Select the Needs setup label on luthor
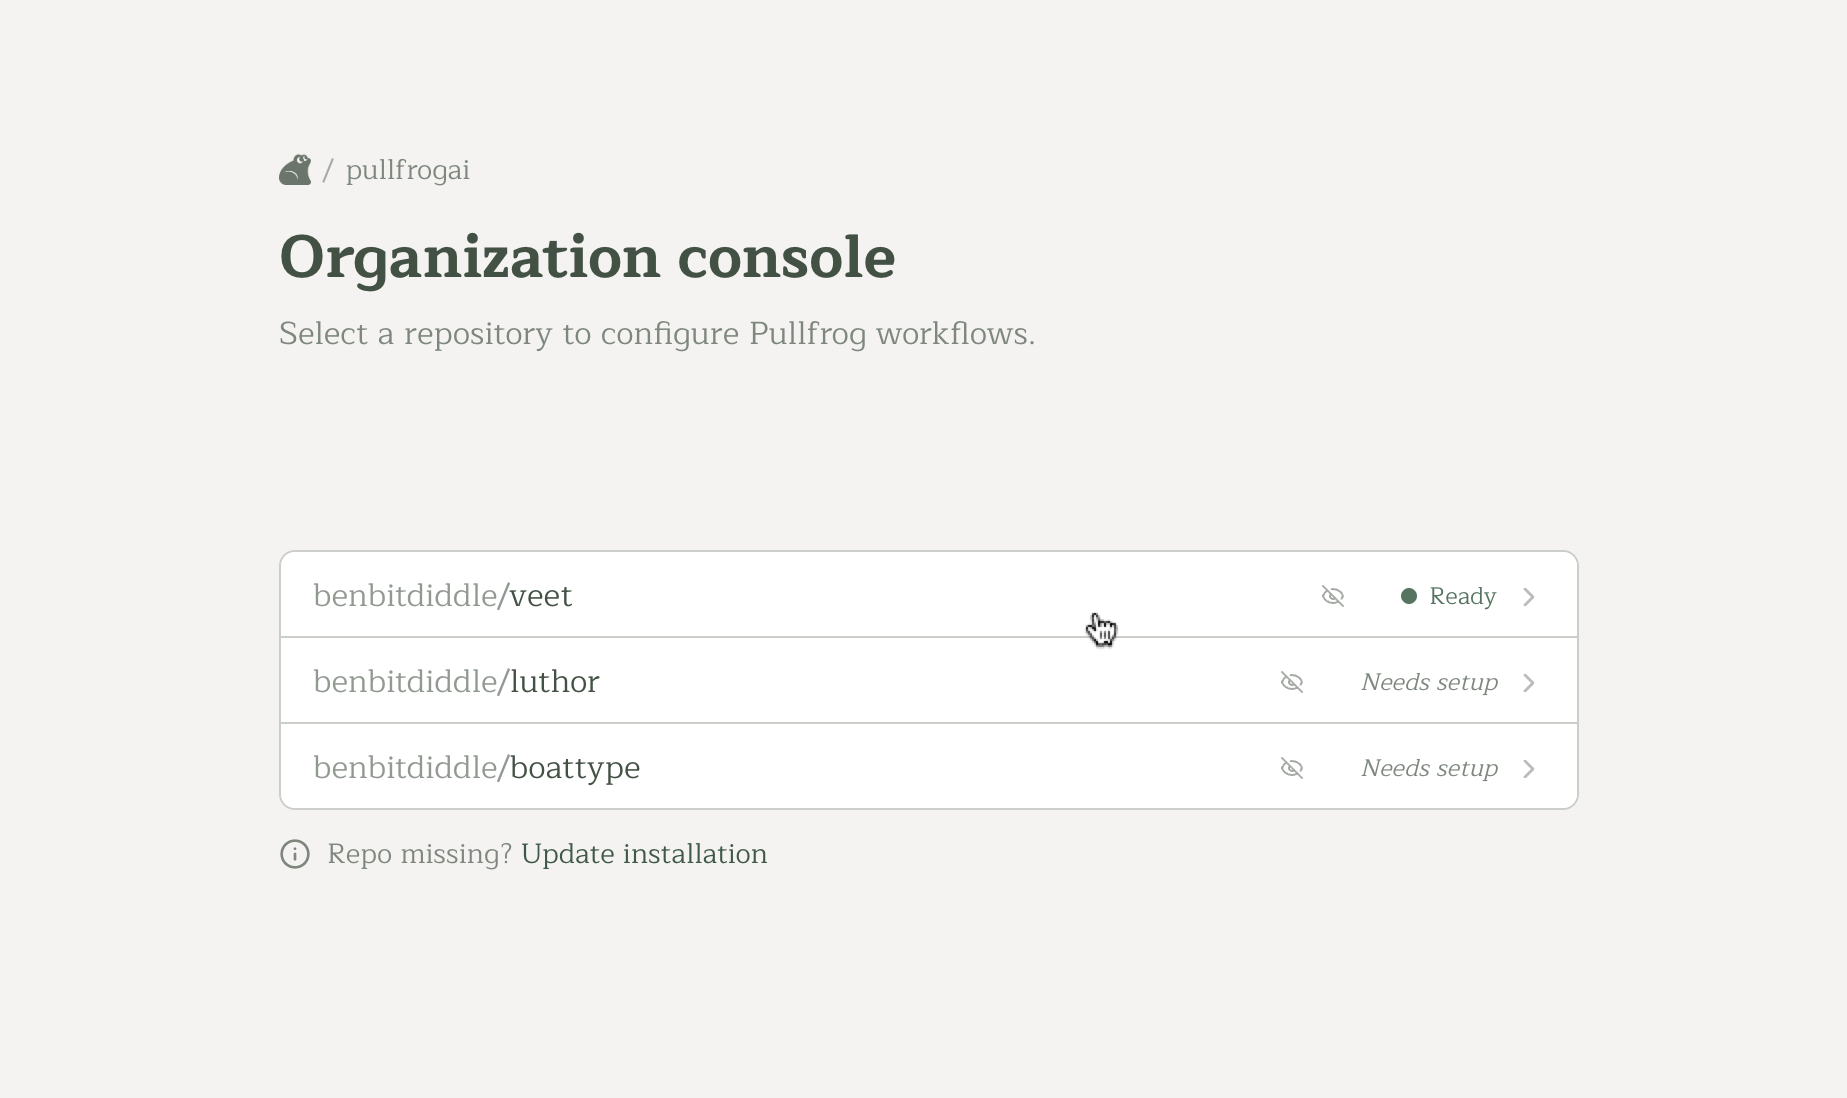 (1428, 682)
